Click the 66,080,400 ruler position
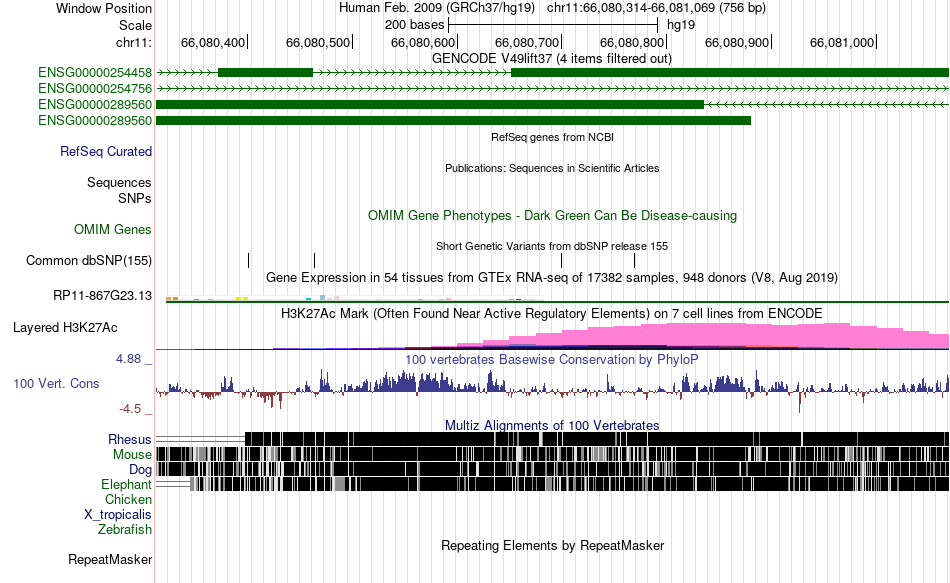This screenshot has width=950, height=583. click(x=213, y=42)
